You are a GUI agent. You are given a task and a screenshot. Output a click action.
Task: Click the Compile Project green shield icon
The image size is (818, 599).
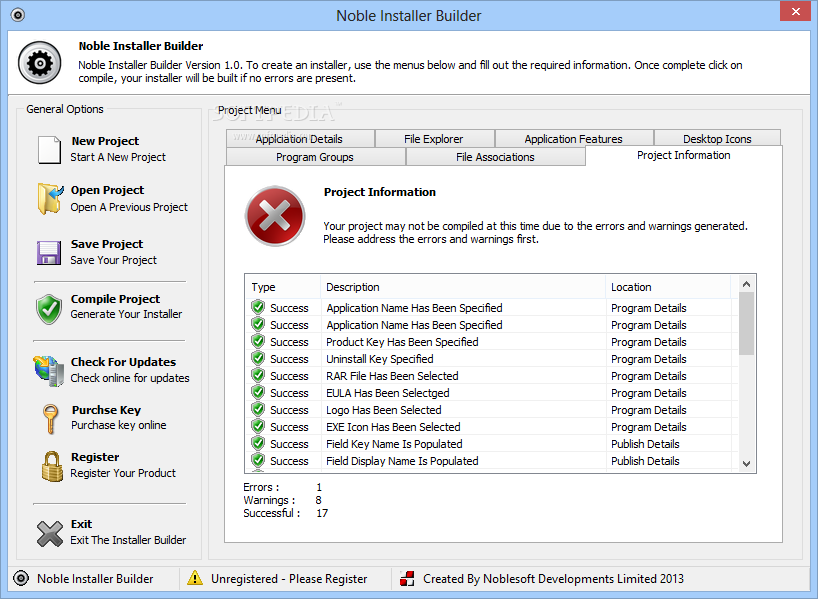49,309
